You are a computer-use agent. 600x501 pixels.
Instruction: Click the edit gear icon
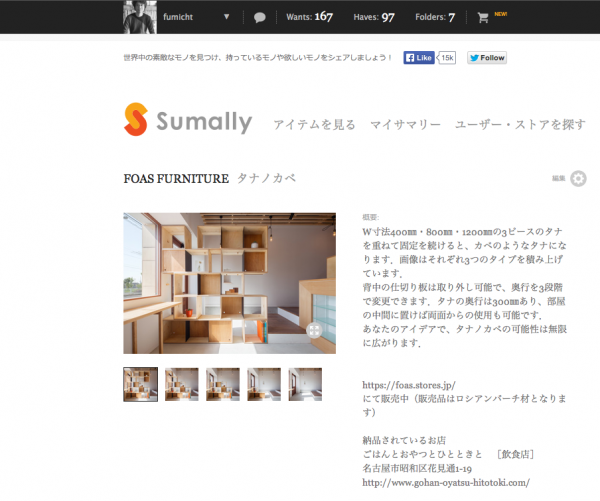click(578, 178)
